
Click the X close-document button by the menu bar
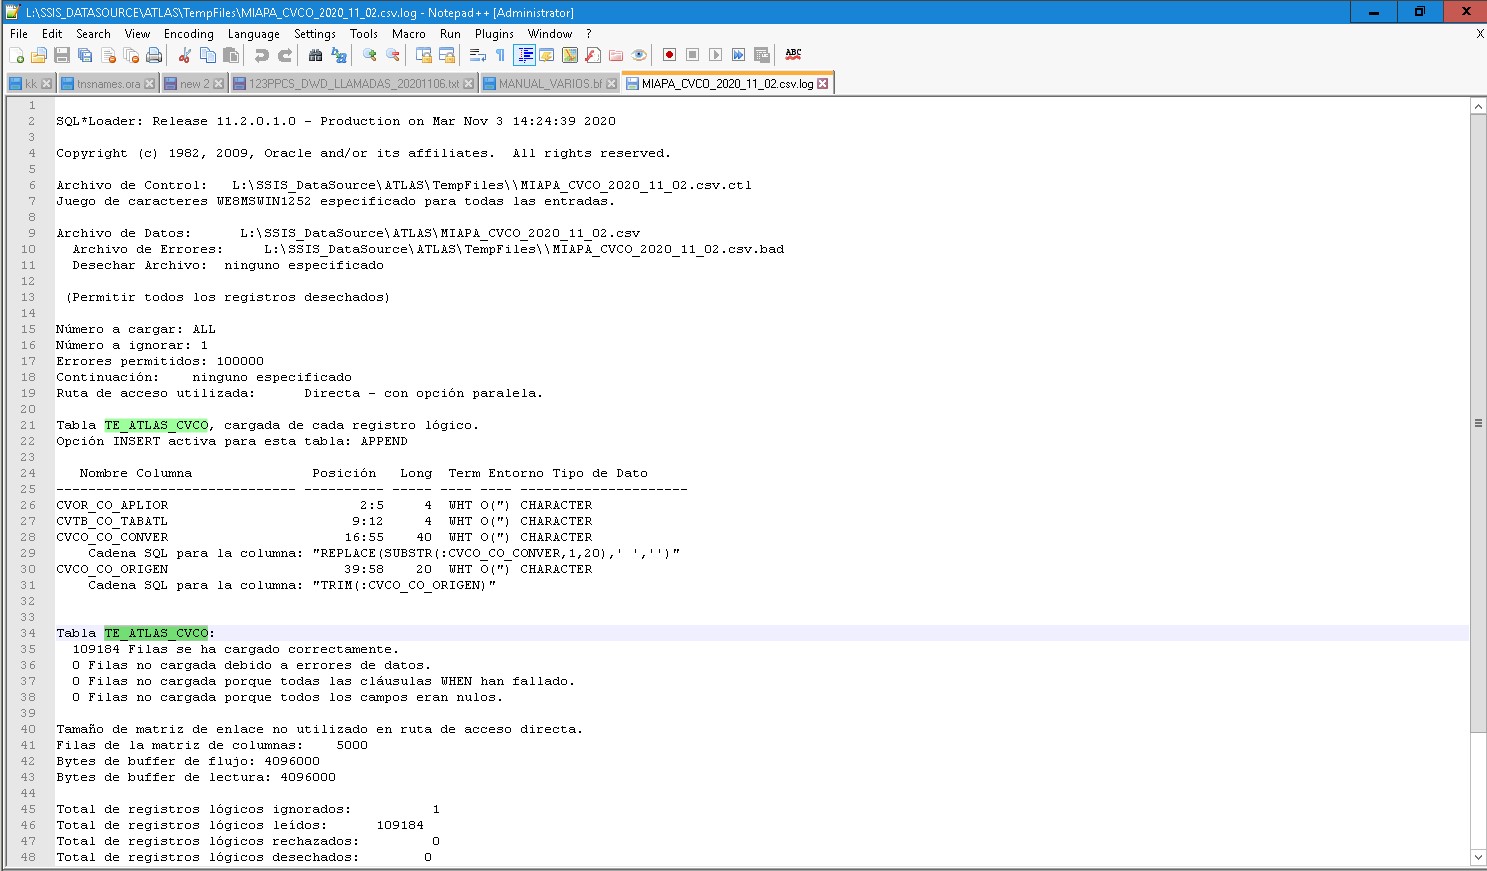coord(1480,34)
